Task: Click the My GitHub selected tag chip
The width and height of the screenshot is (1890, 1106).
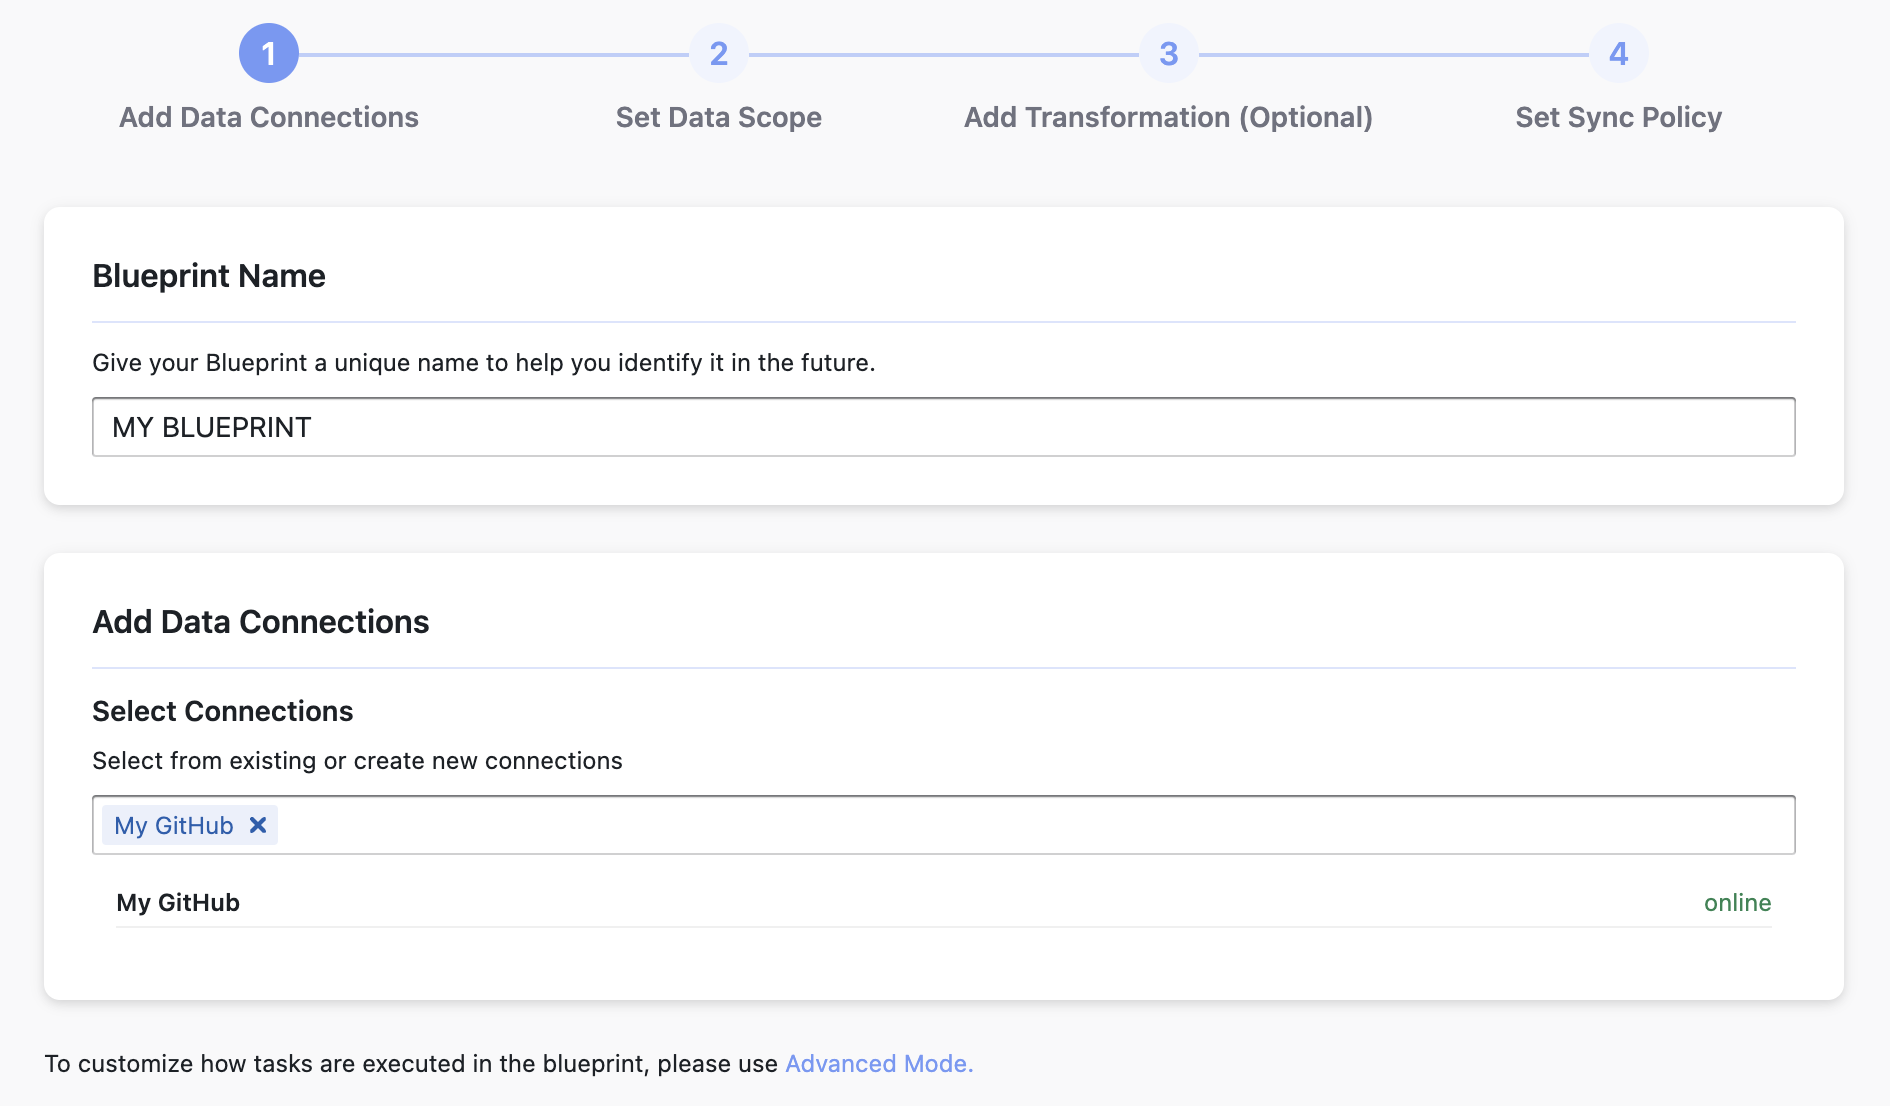Action: tap(174, 826)
